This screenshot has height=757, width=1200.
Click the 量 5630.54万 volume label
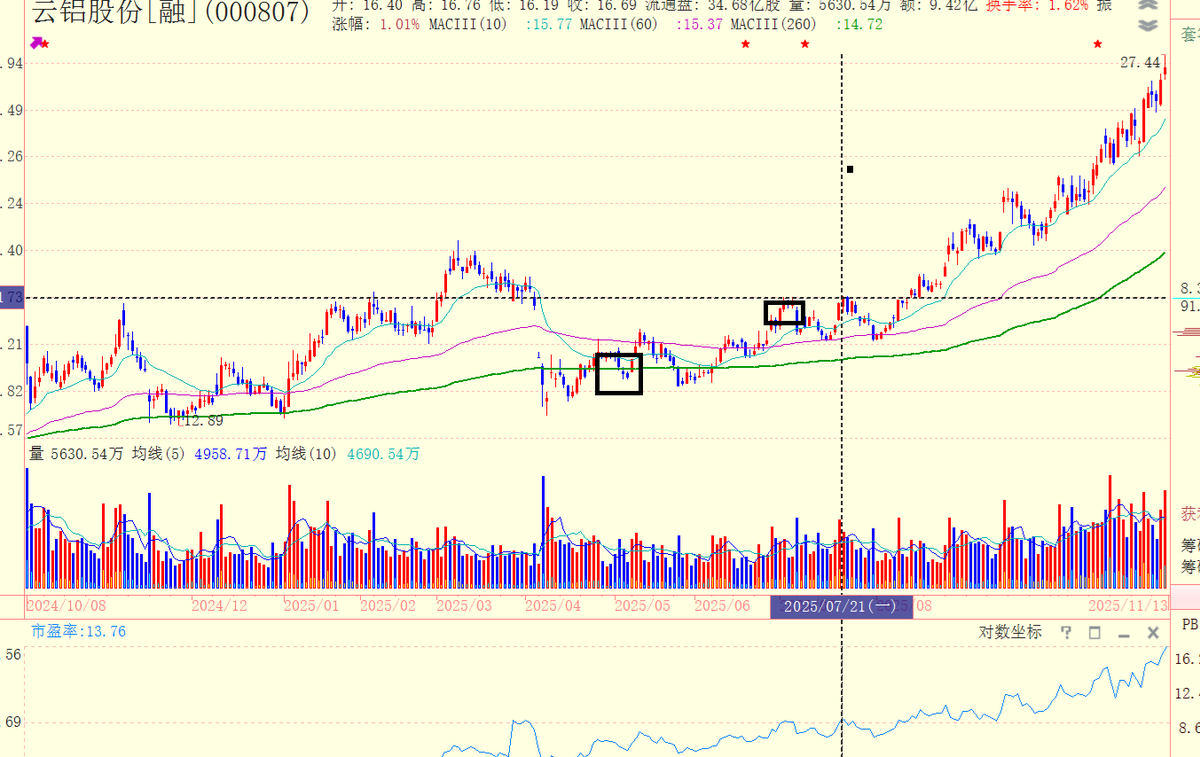pyautogui.click(x=76, y=454)
